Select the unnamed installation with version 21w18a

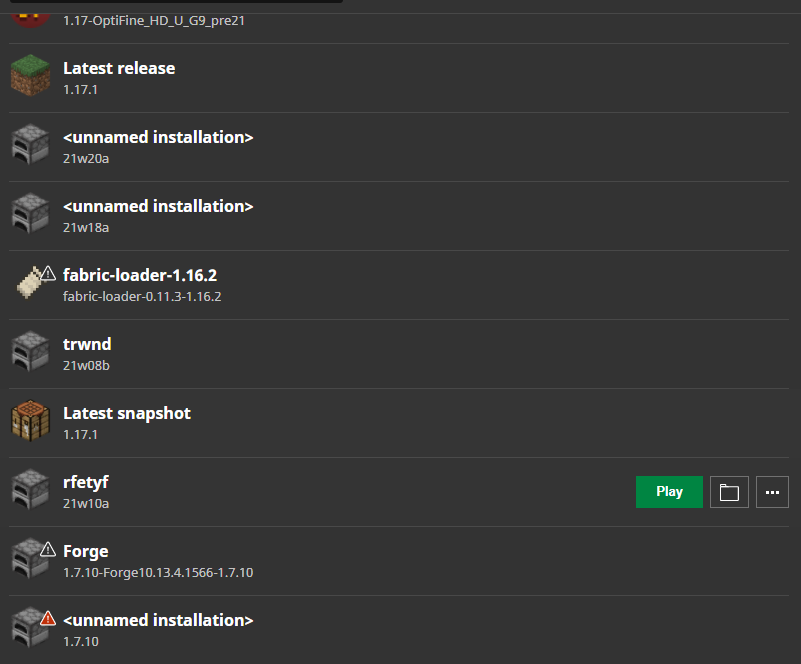[158, 206]
